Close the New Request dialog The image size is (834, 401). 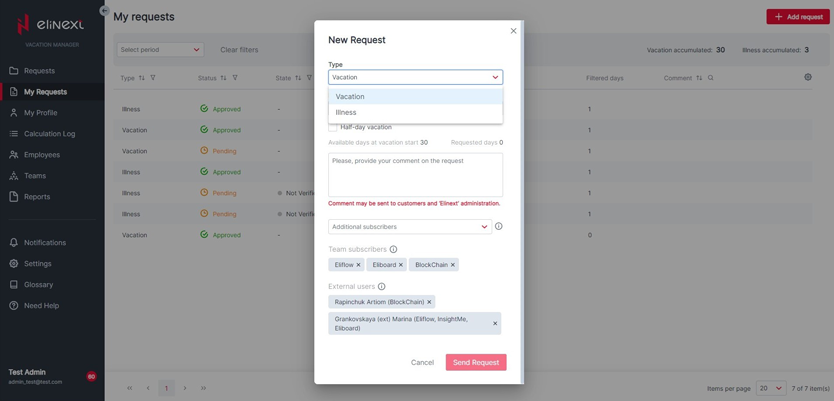click(x=513, y=31)
